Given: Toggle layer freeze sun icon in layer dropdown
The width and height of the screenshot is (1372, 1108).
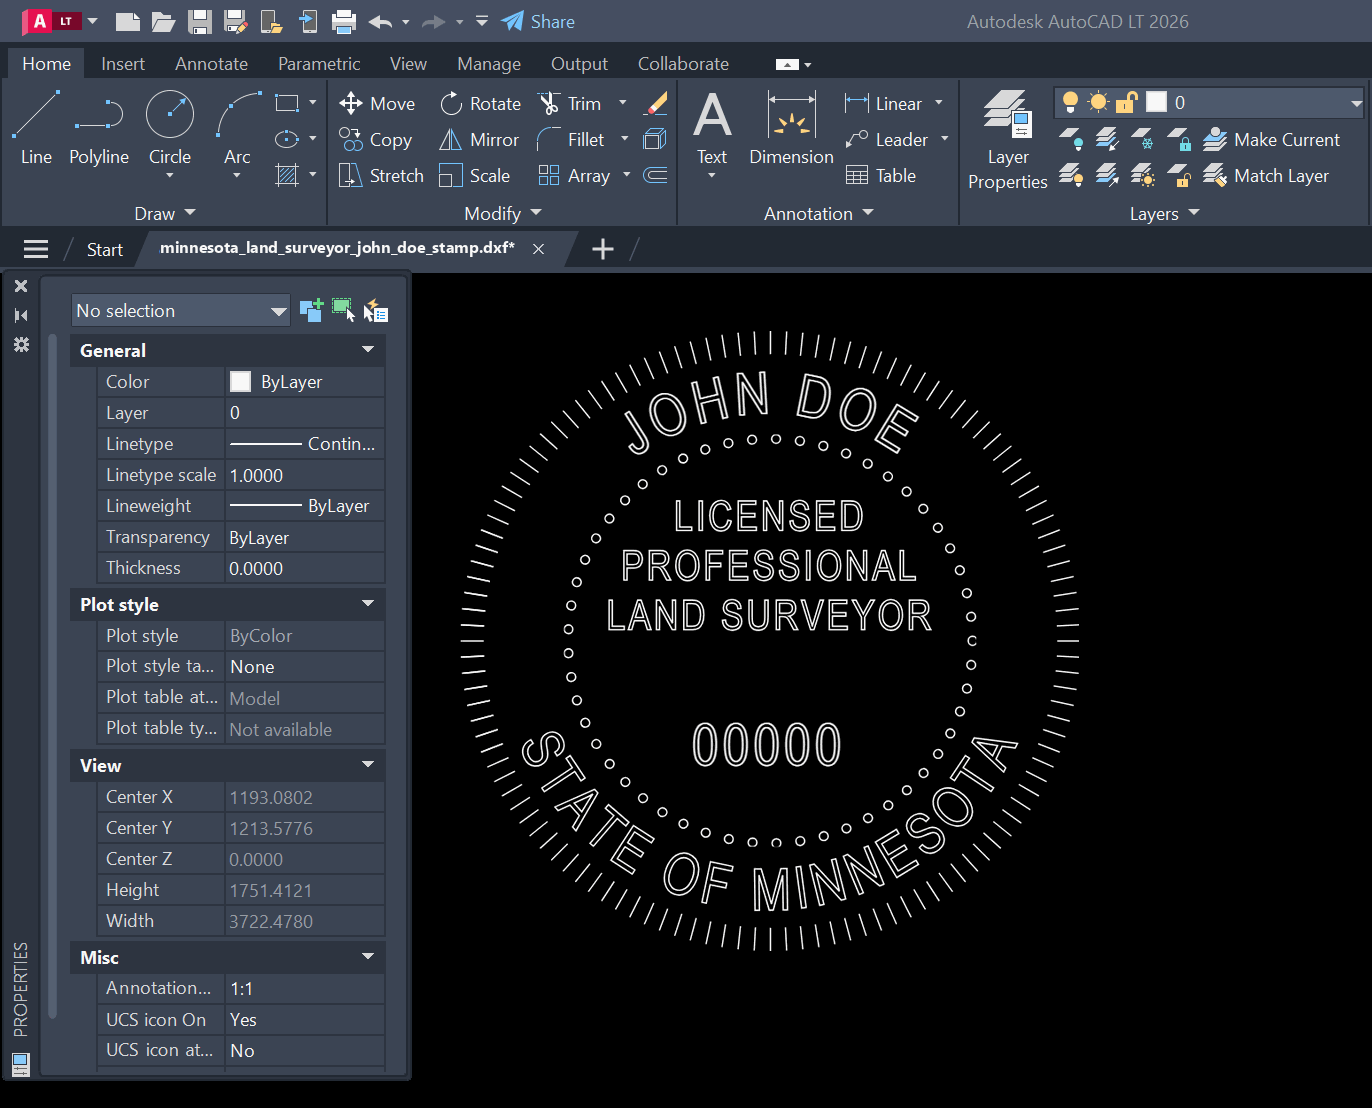Looking at the screenshot, I should [1098, 102].
